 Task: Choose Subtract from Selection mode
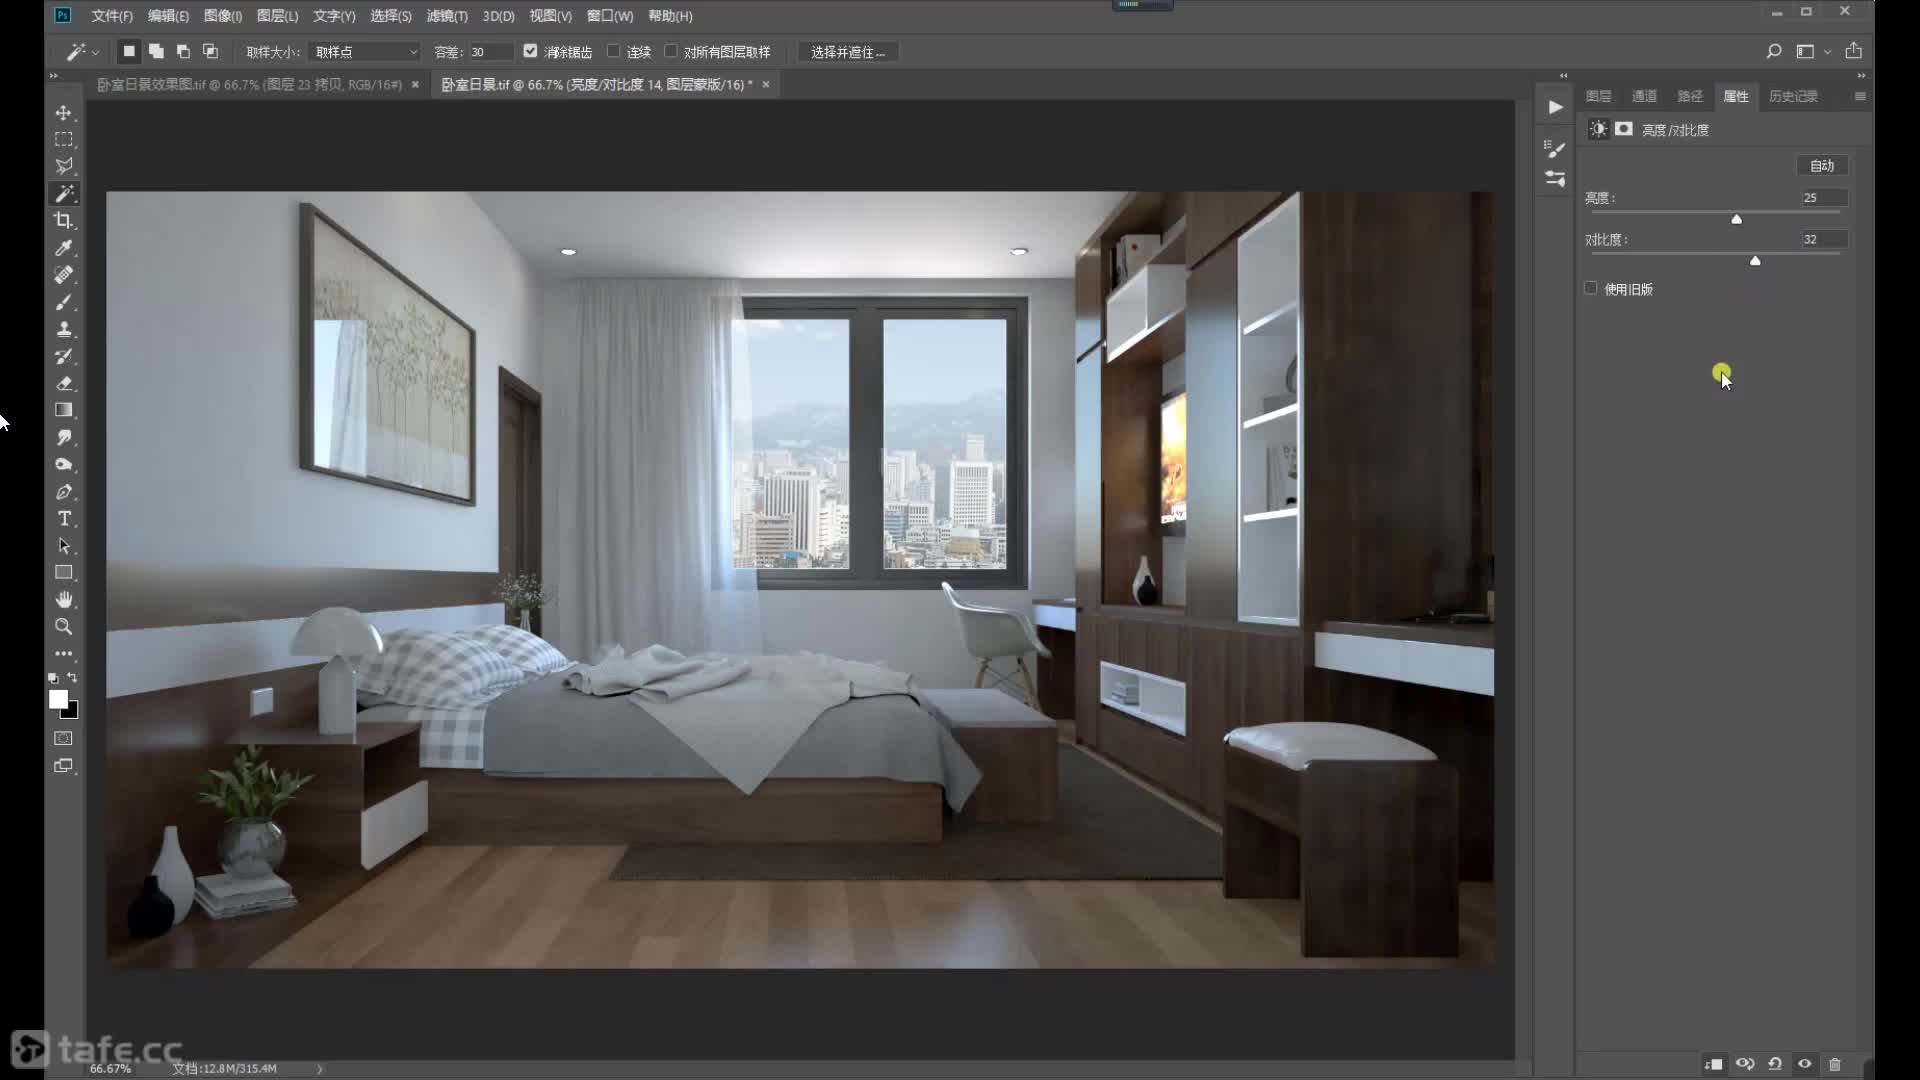[183, 51]
